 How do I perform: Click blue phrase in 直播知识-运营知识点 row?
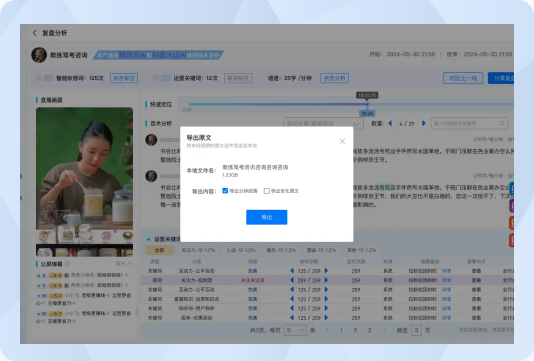coord(252,299)
